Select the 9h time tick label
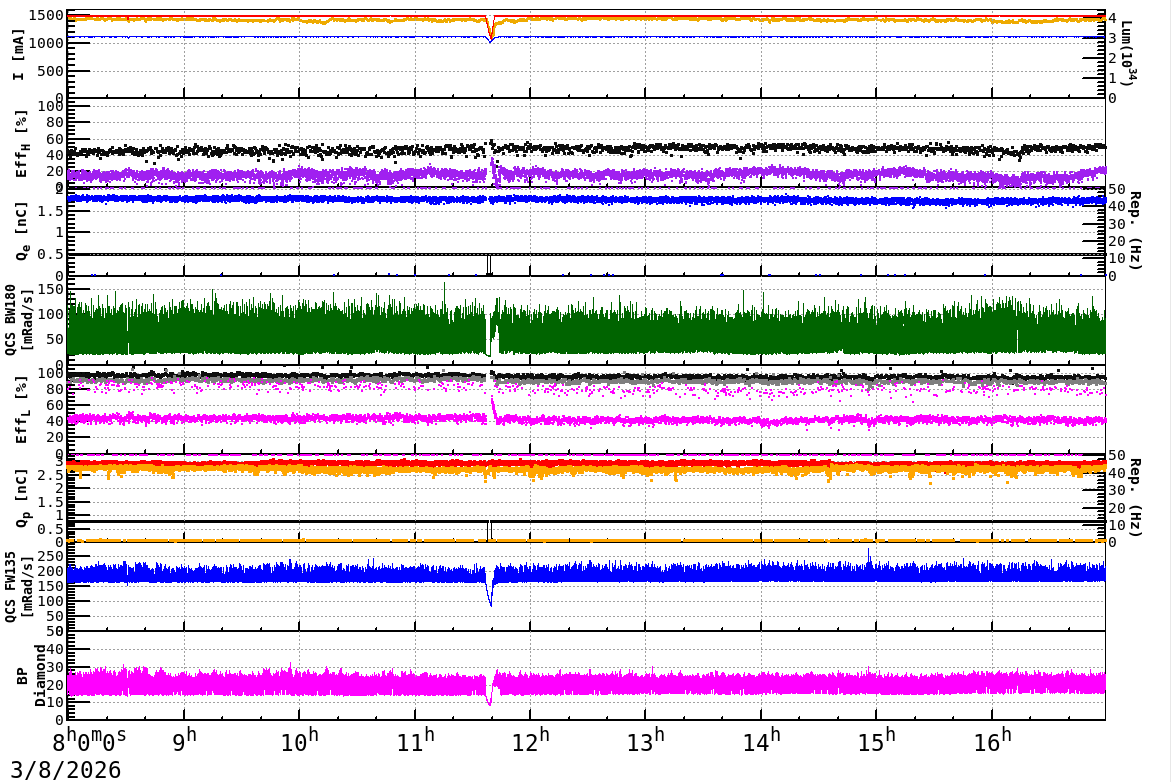This screenshot has height=782, width=1172. tap(187, 740)
